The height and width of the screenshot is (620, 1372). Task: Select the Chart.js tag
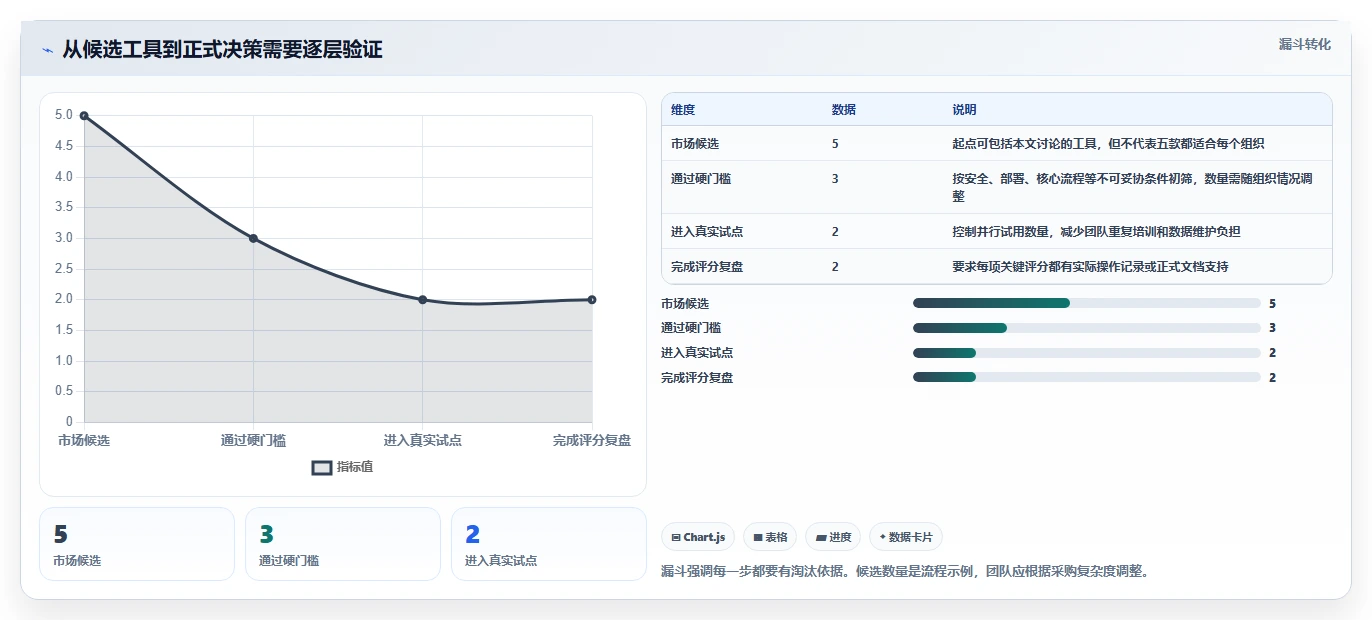[x=698, y=537]
